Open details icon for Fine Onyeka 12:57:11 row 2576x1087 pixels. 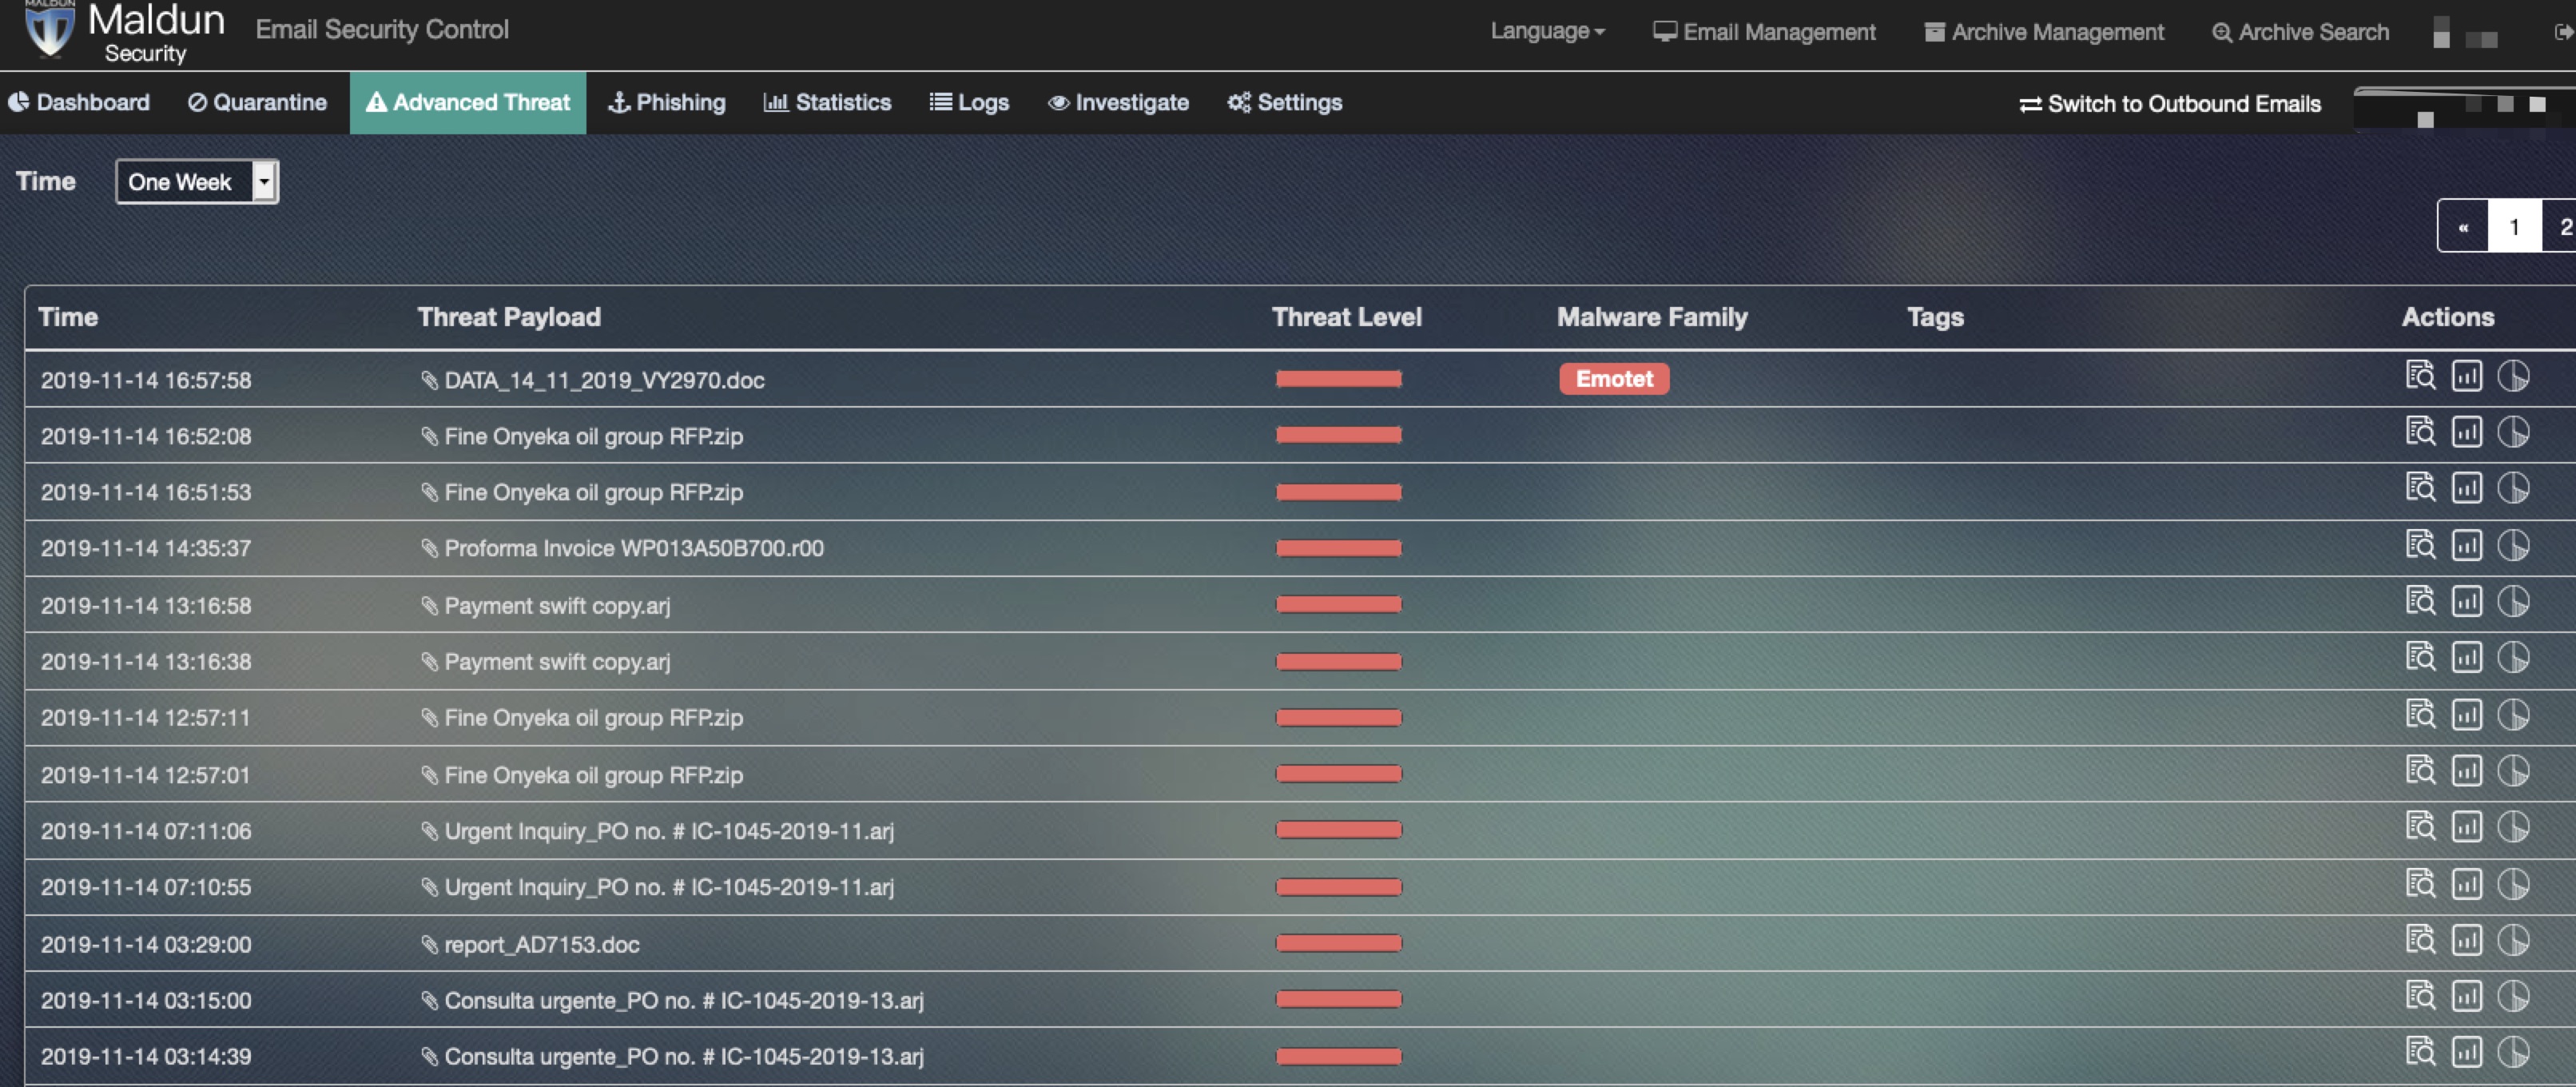point(2420,715)
